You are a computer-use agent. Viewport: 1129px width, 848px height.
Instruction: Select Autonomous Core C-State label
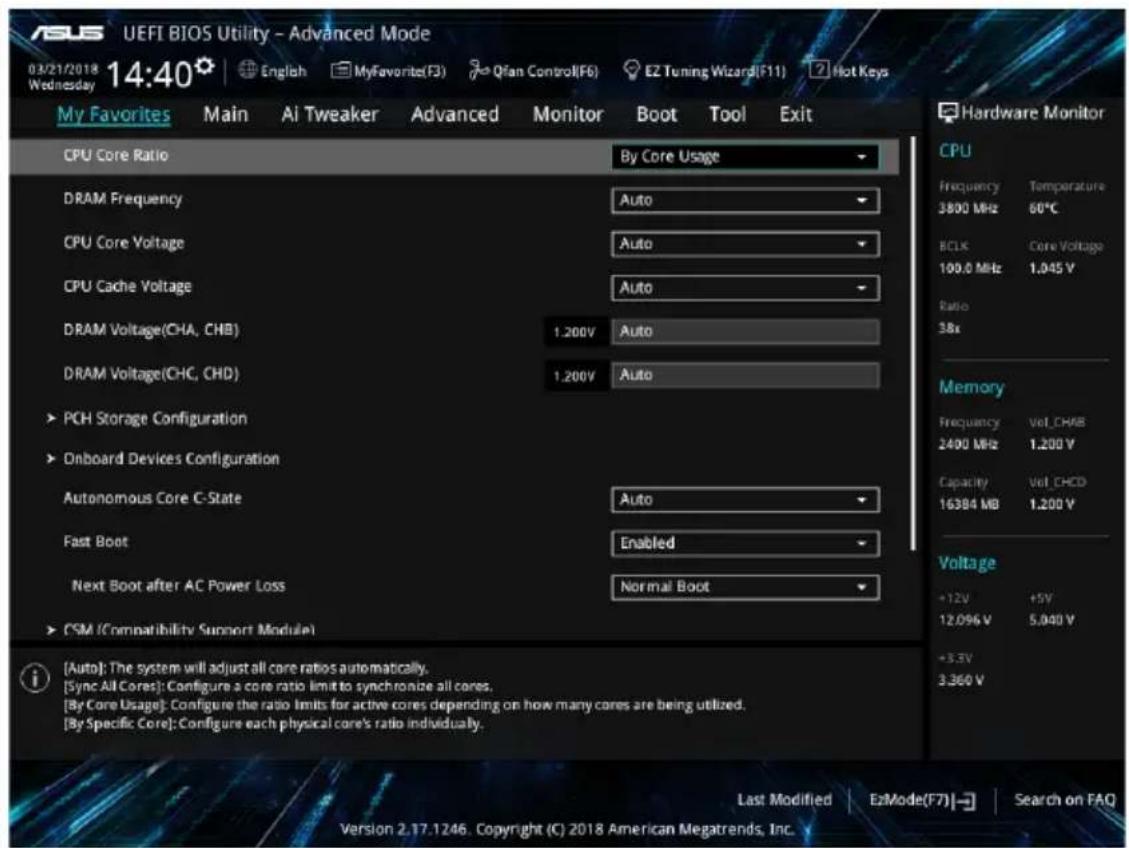(153, 498)
